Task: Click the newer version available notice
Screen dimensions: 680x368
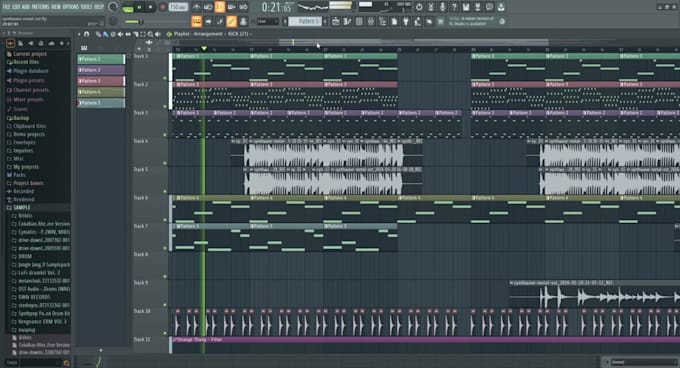Action: click(x=471, y=21)
